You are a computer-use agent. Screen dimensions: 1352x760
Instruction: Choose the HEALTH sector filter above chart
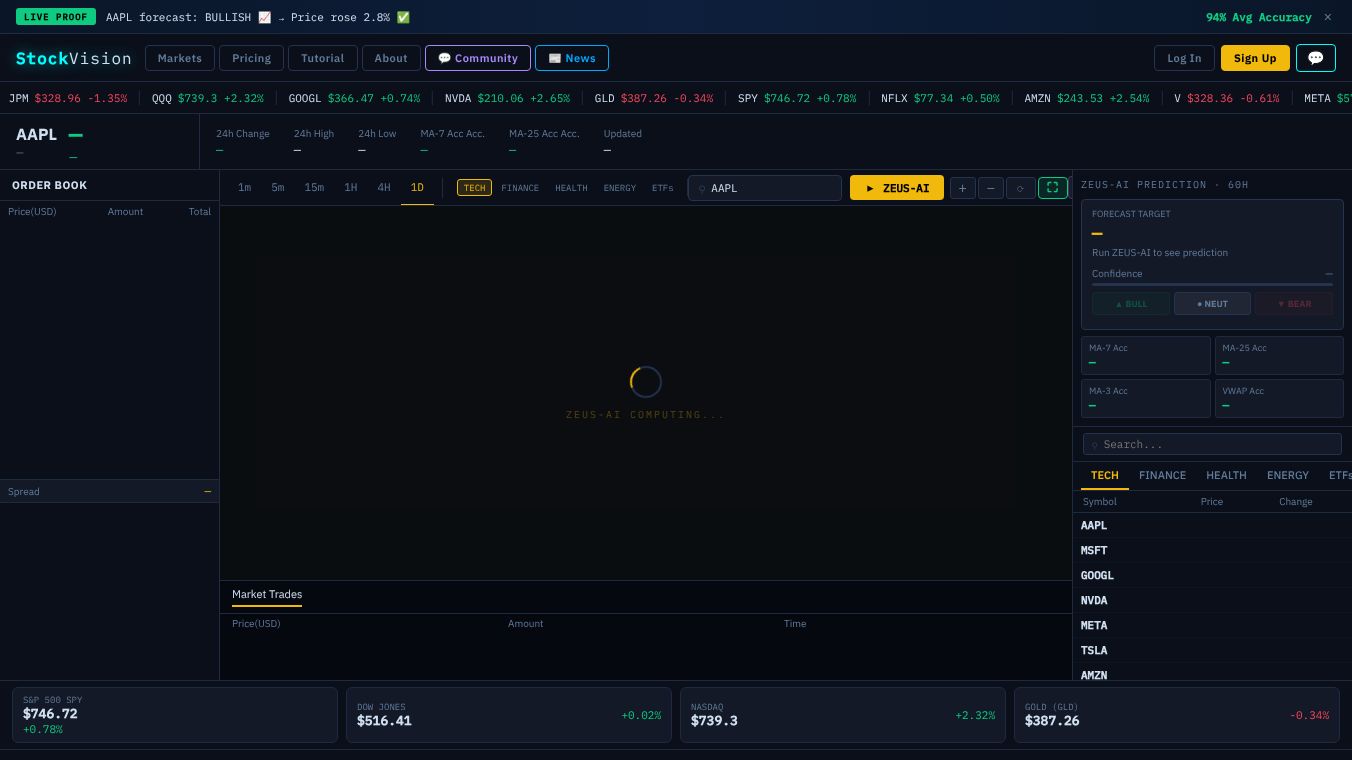point(571,188)
